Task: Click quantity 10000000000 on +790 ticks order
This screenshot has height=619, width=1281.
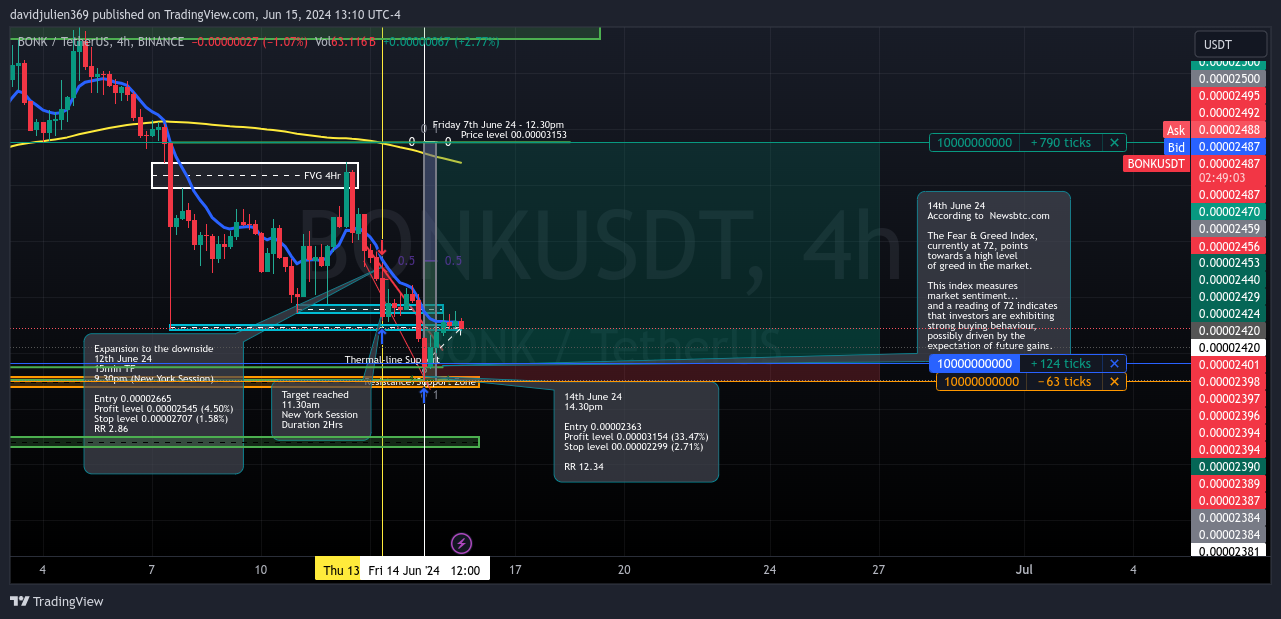Action: tap(975, 143)
